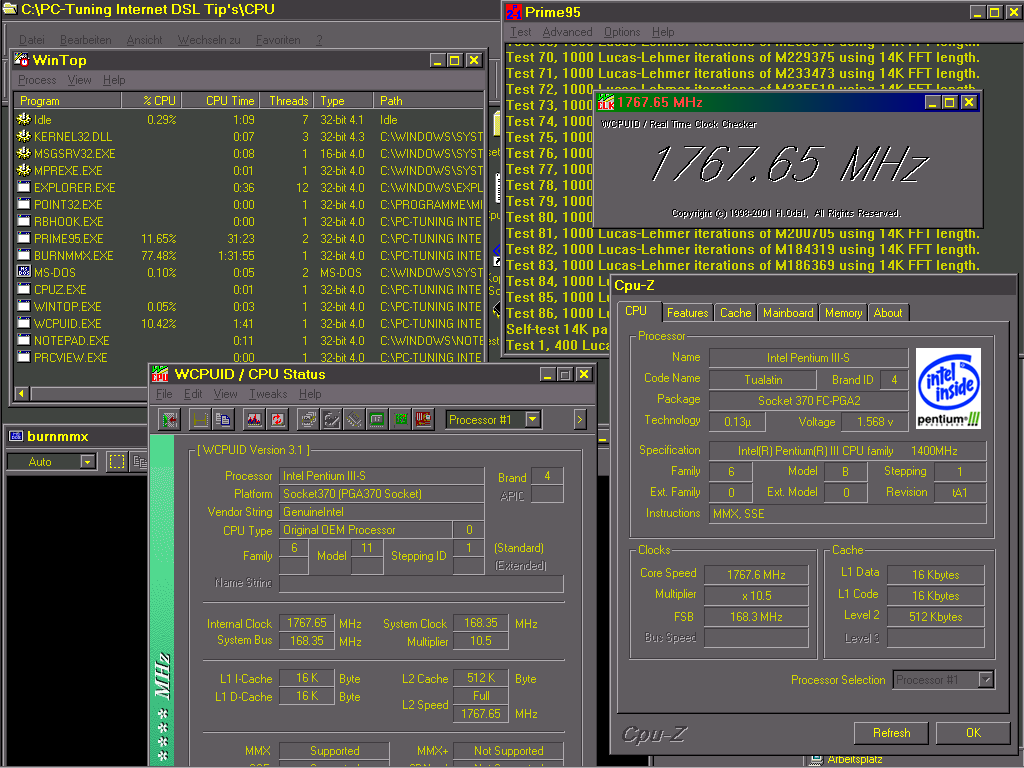
Task: Select the CPU tab in Cpu-Z
Action: click(636, 311)
